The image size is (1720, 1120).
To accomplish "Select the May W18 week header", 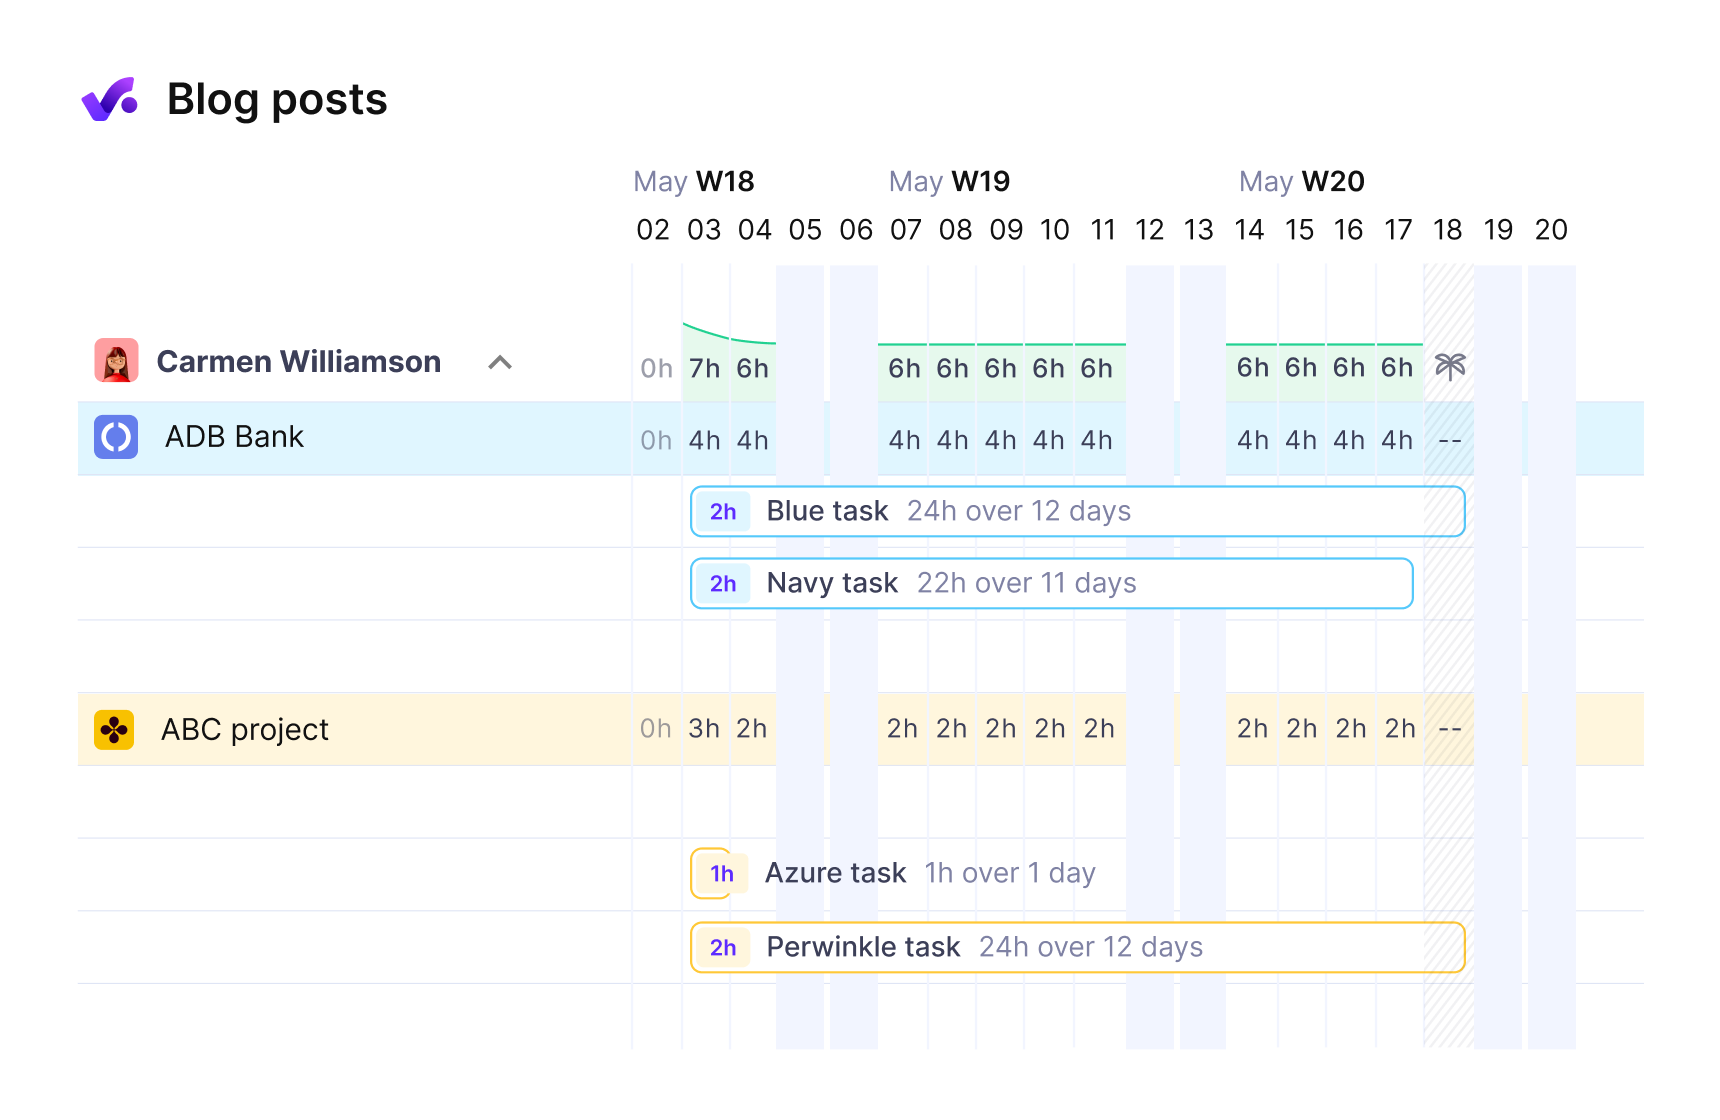I will 694,182.
